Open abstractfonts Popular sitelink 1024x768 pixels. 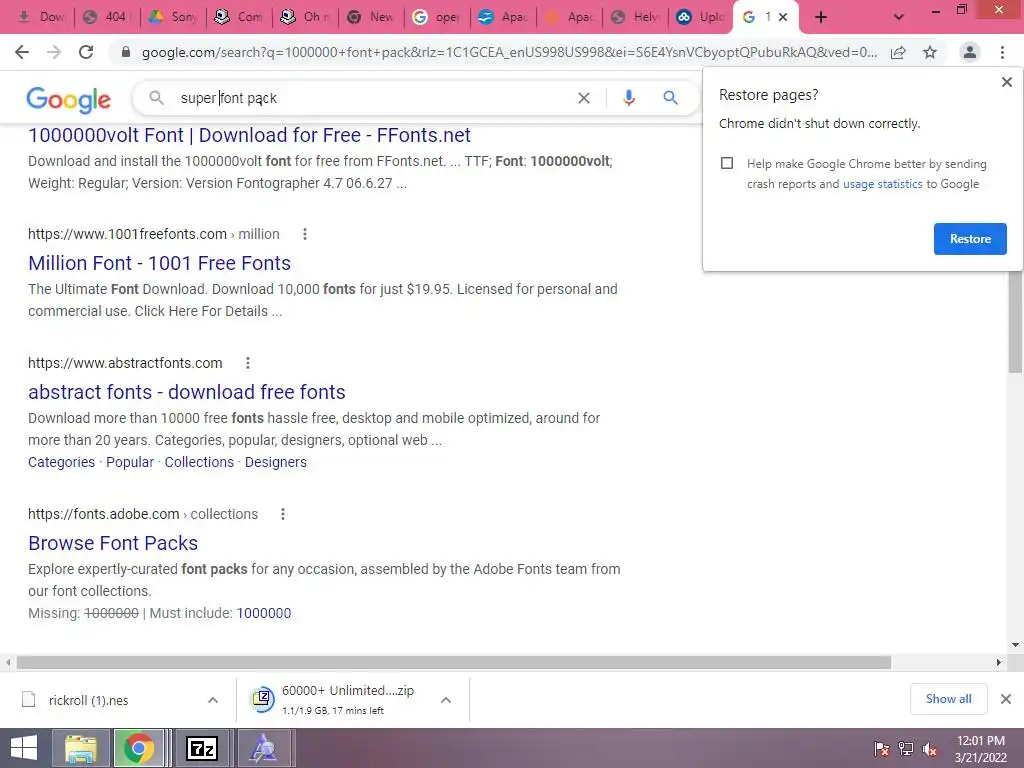pos(130,462)
